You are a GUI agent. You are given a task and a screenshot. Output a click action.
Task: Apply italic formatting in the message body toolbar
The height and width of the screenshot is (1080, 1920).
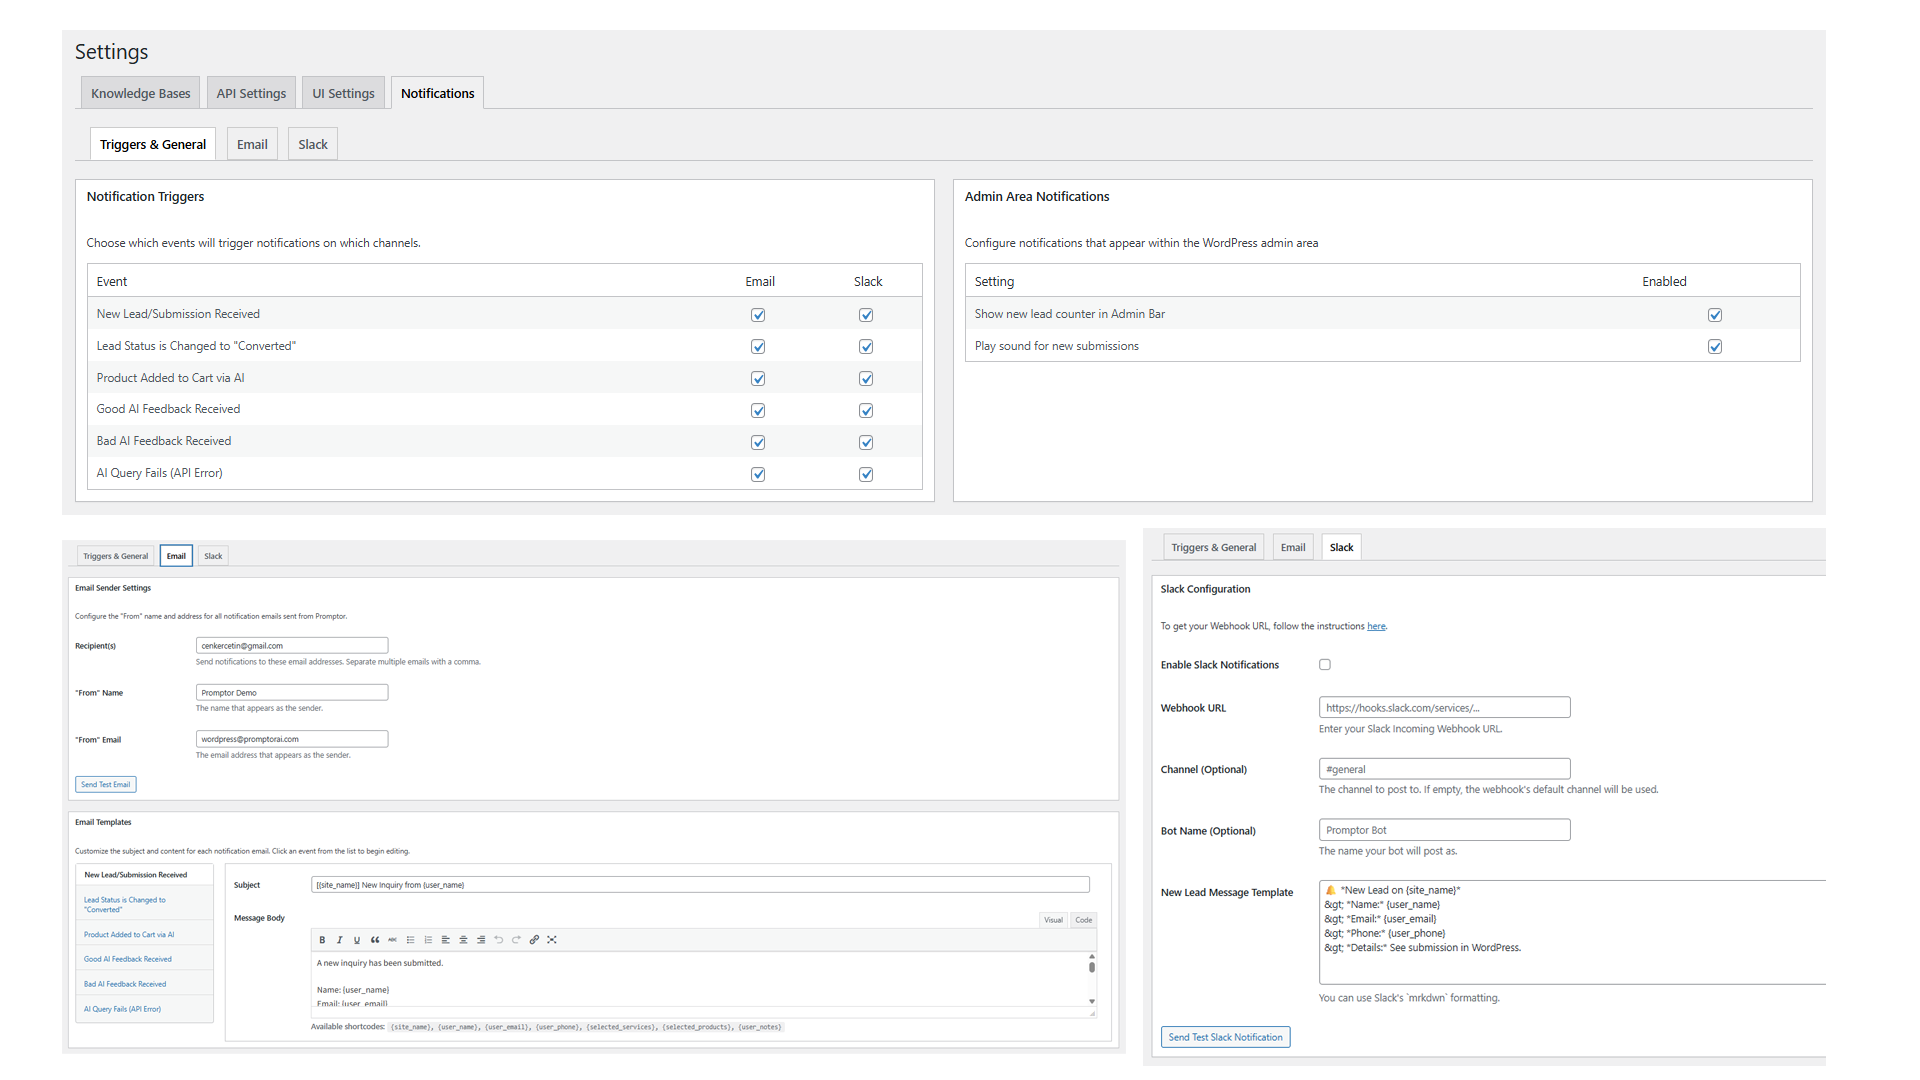339,940
